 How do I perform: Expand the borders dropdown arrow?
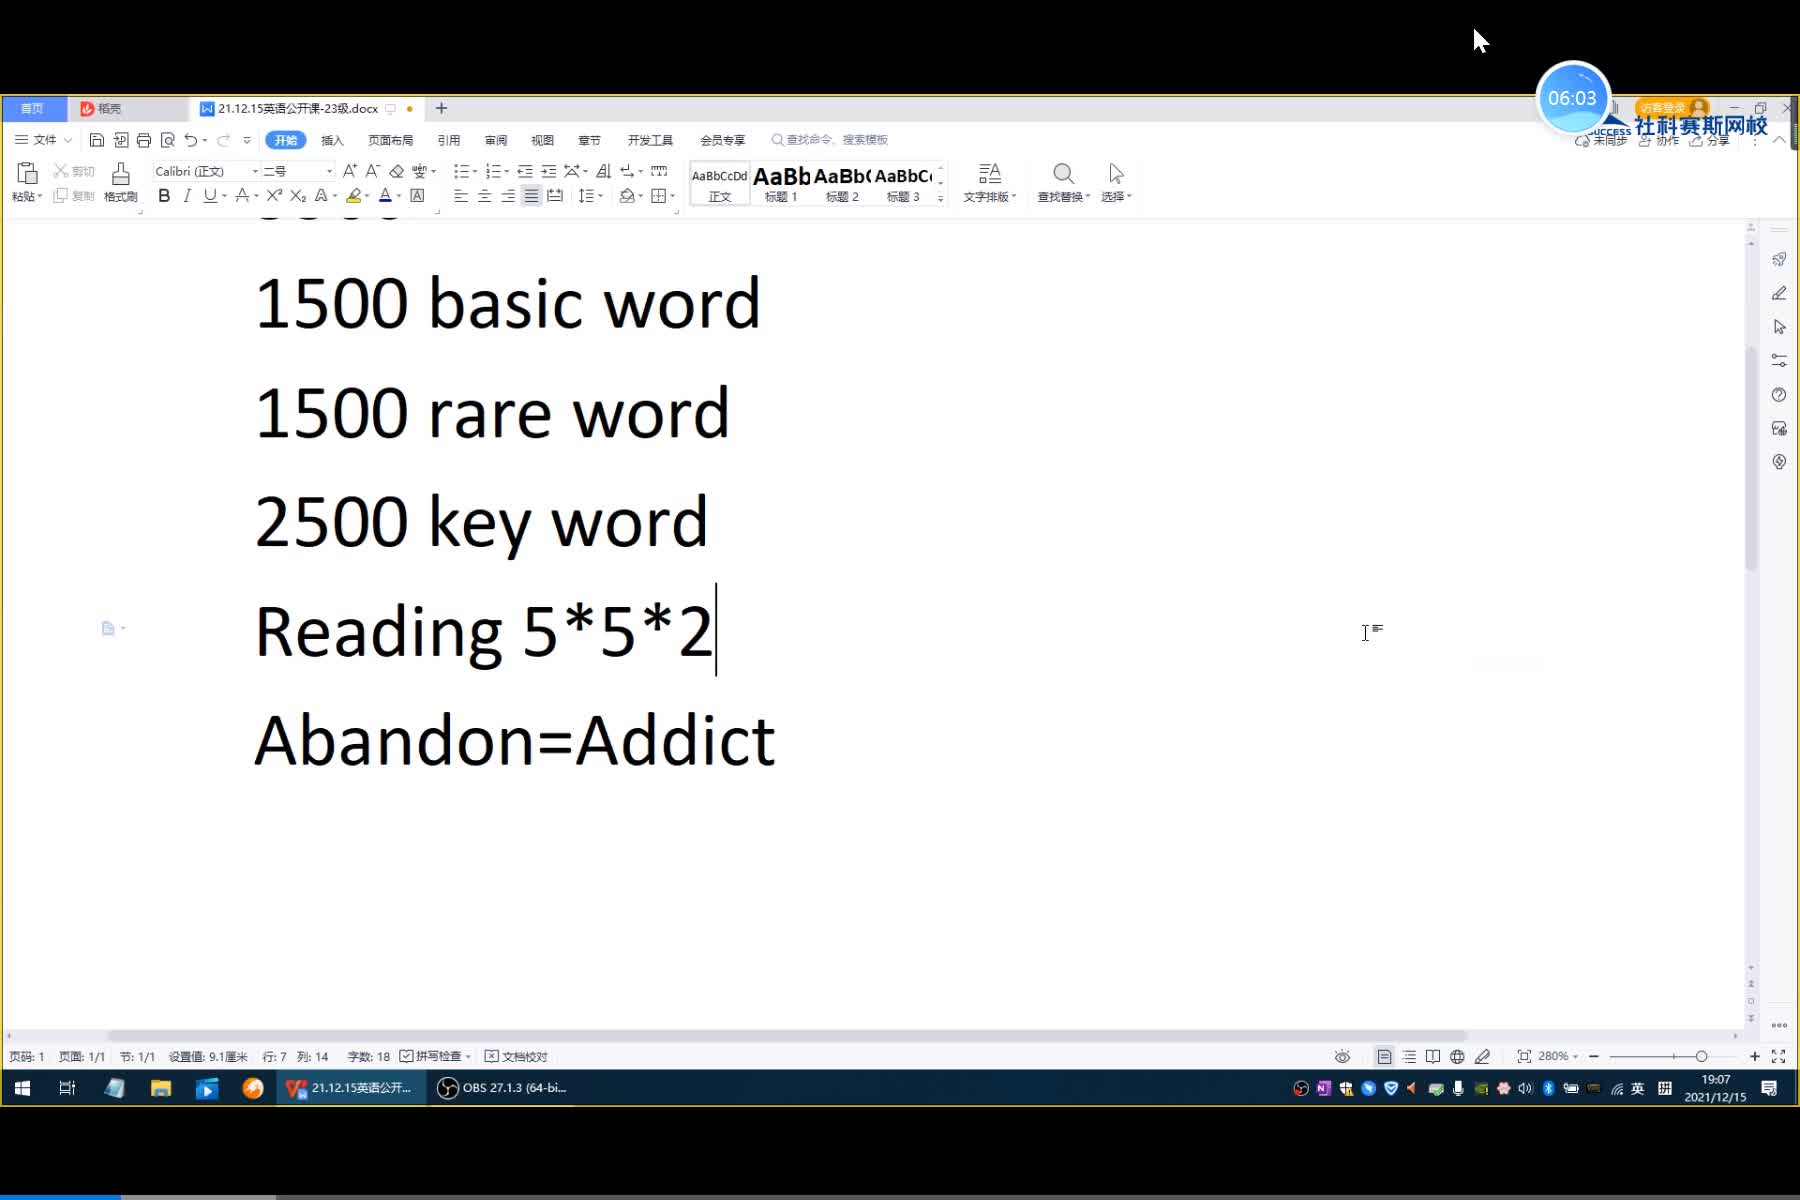click(x=673, y=196)
